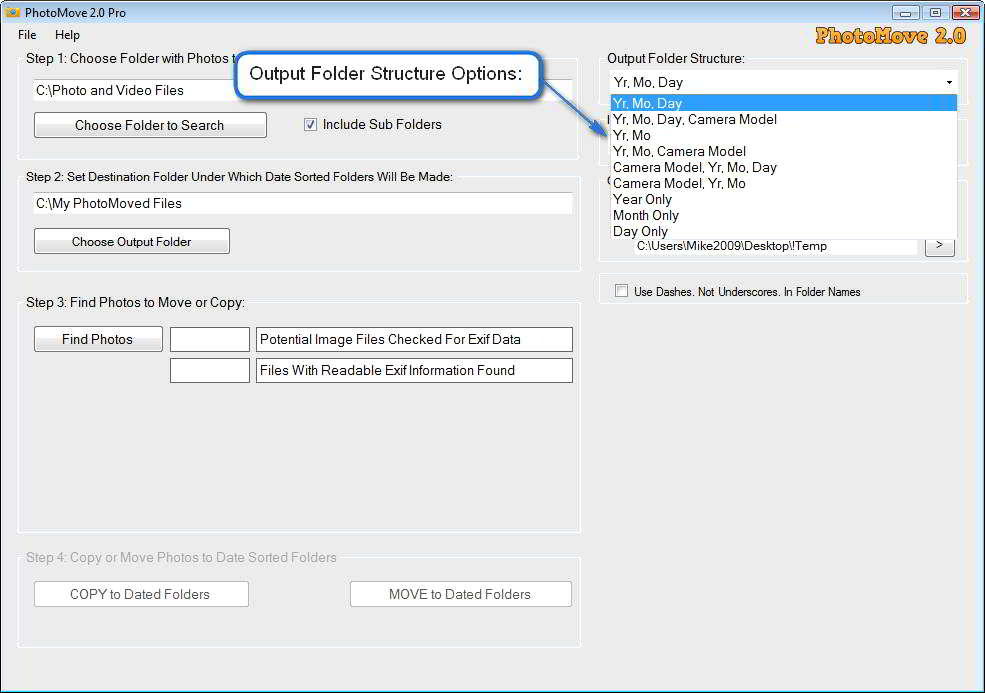Click the destination folder path field
The width and height of the screenshot is (985, 693).
[x=303, y=204]
